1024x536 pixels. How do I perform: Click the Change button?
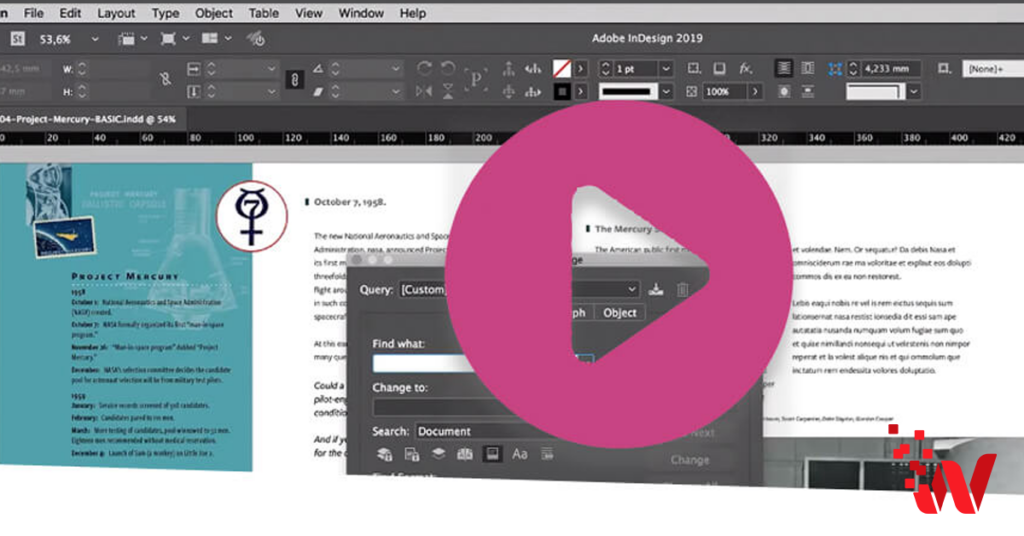pyautogui.click(x=690, y=460)
